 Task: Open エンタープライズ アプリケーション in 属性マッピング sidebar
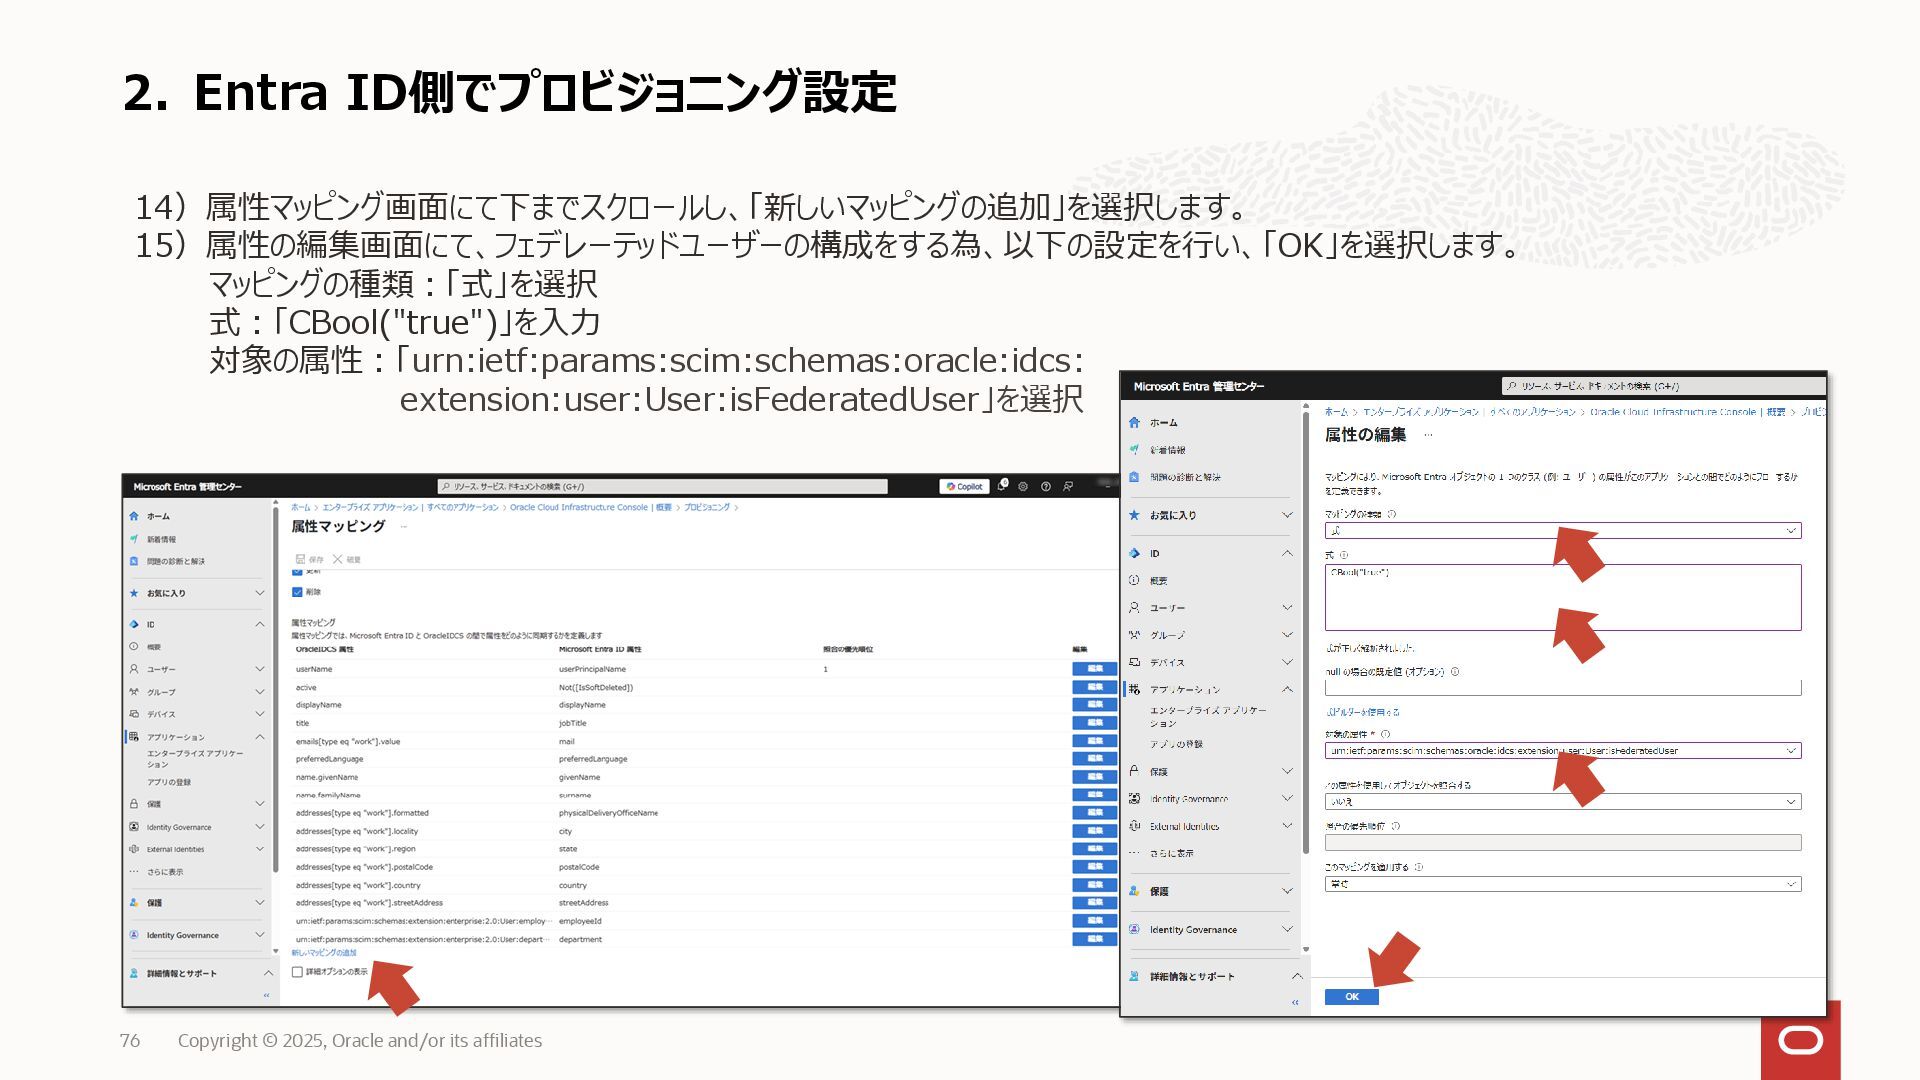pos(195,759)
